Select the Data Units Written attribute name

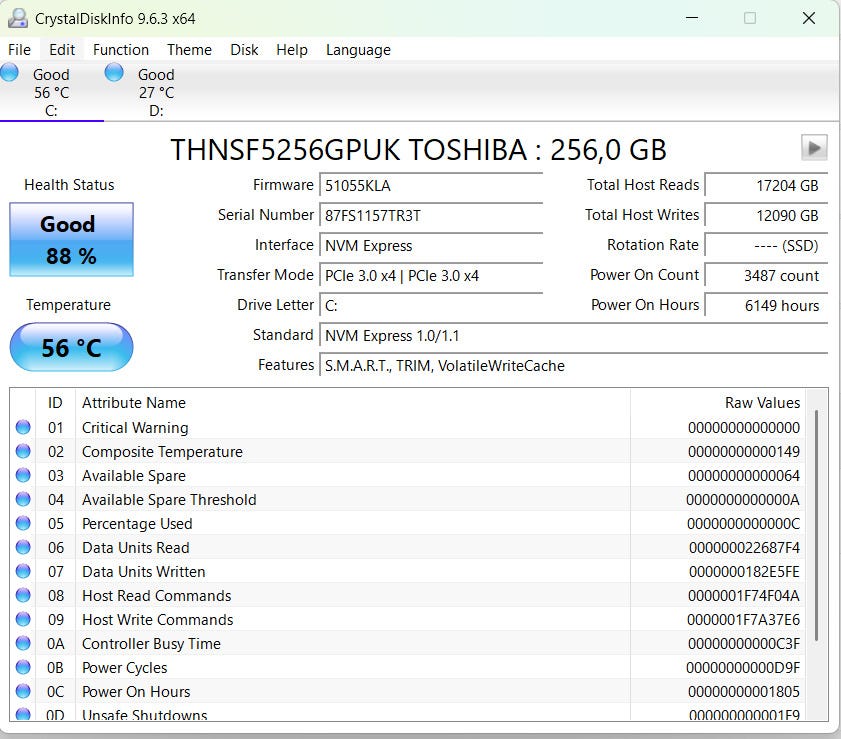144,572
